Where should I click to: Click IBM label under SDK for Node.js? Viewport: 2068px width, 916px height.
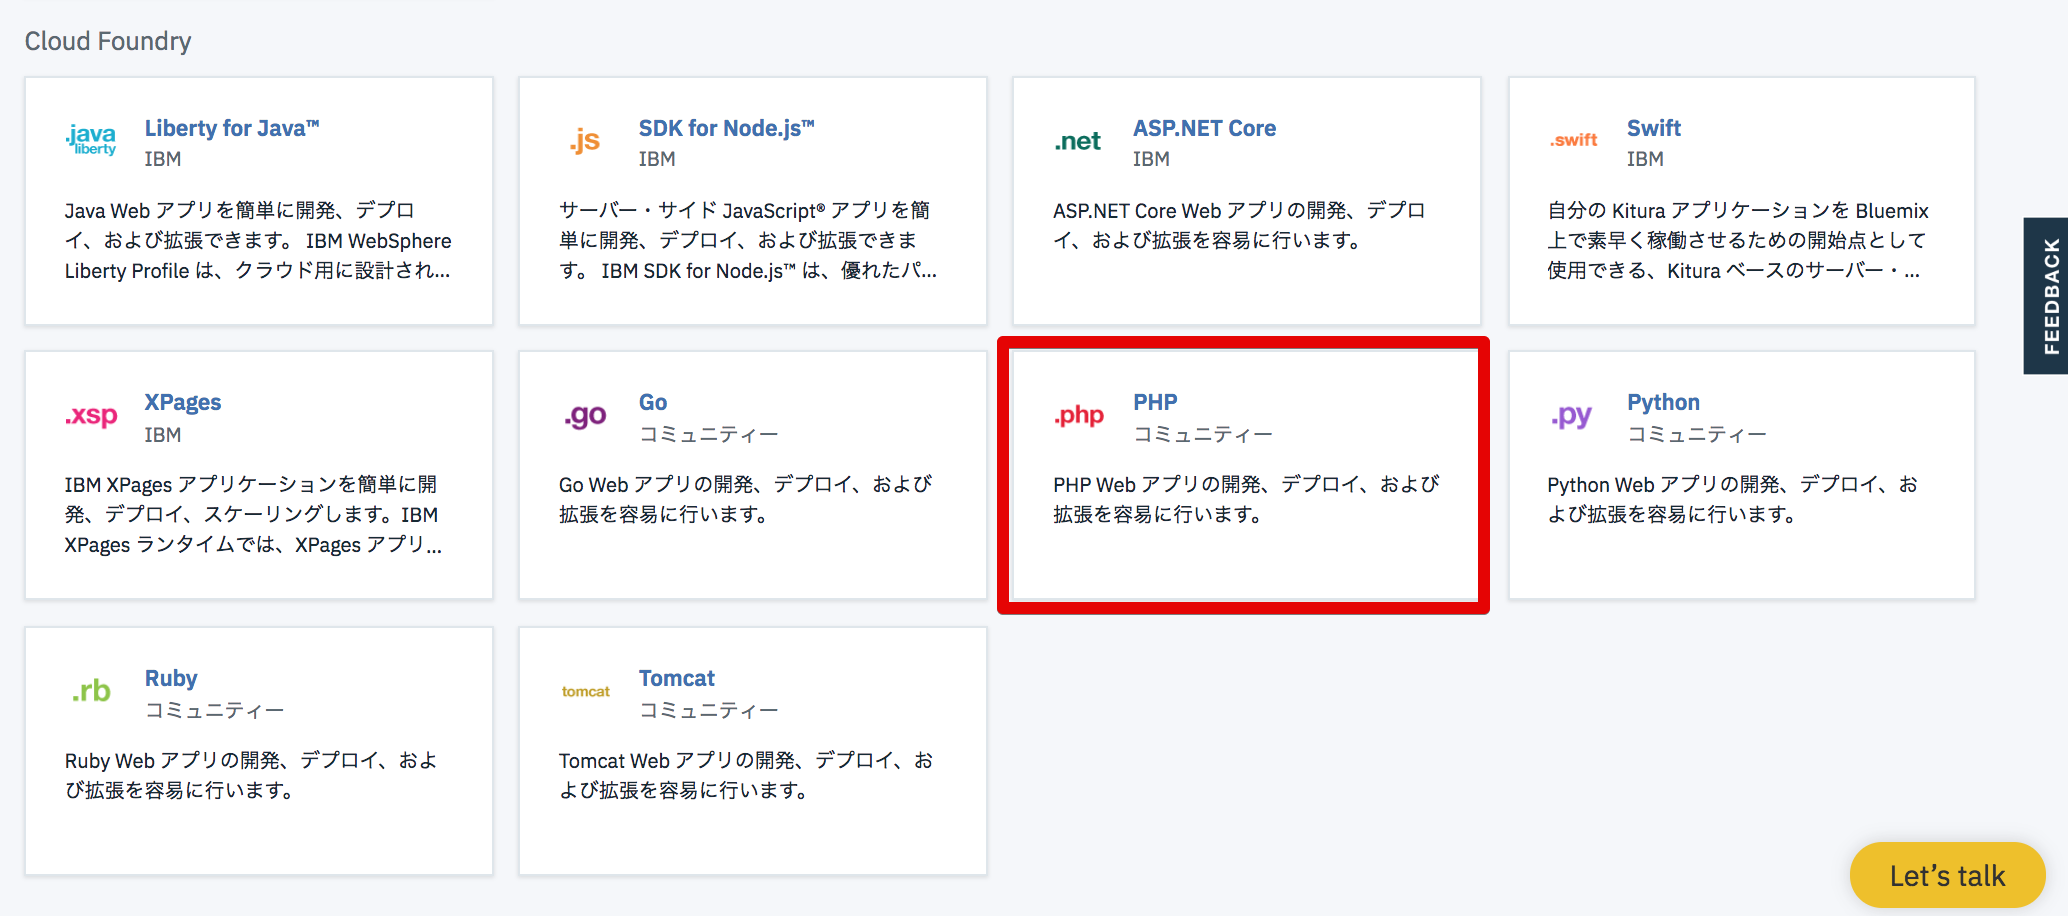657,159
